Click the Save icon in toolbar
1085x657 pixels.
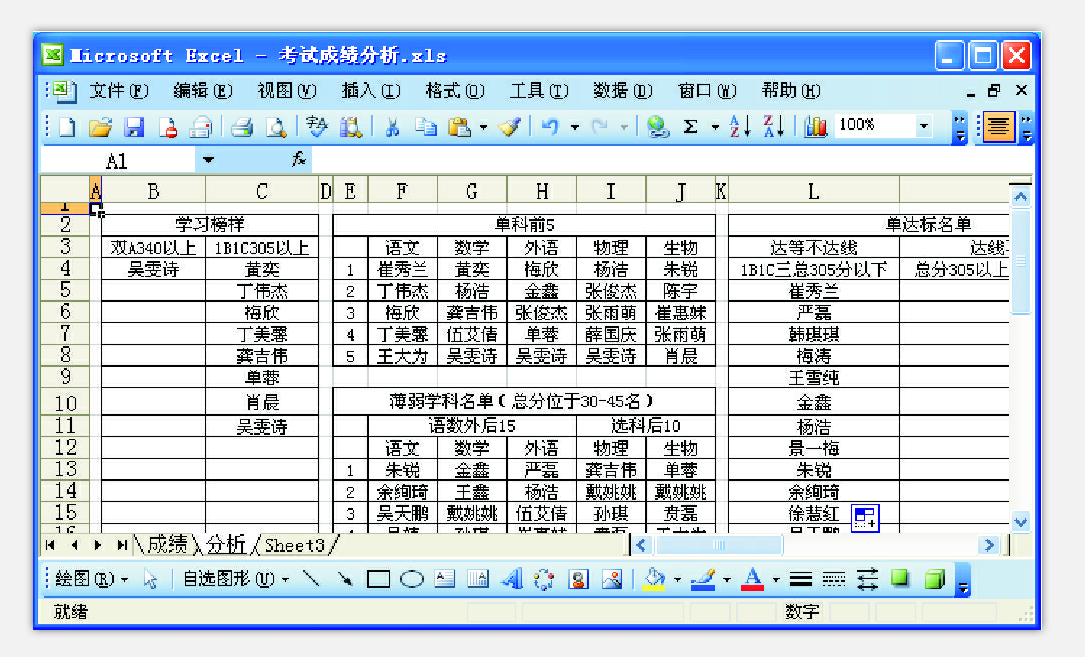point(134,127)
